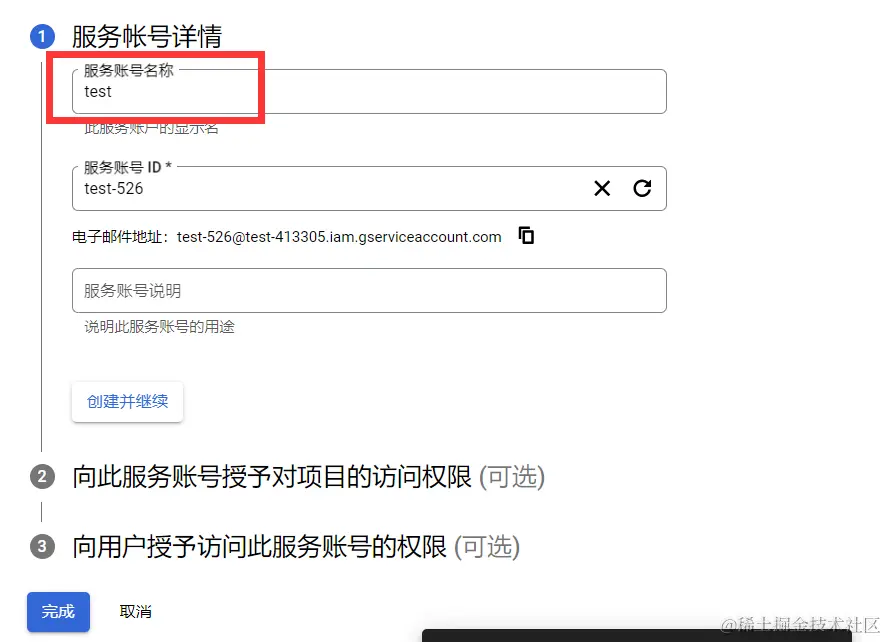Click the 电子邮件地址 label

click(119, 237)
